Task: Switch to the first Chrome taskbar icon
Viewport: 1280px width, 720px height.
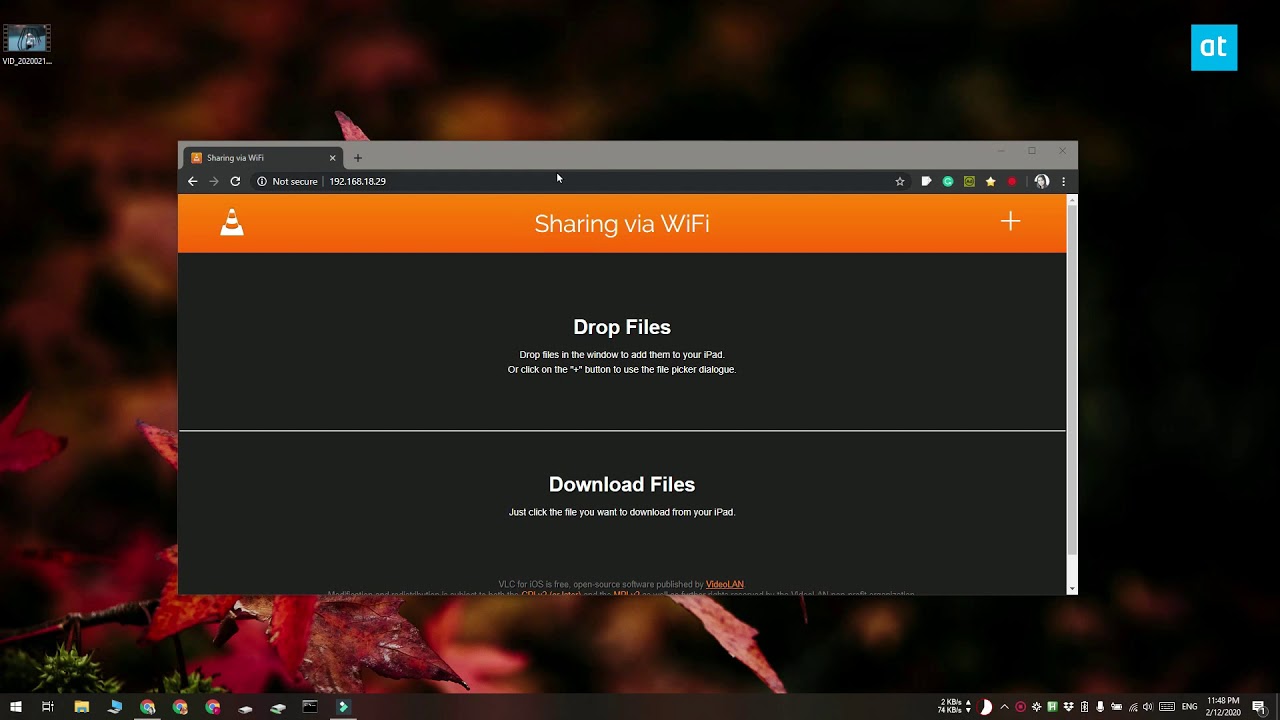Action: point(148,707)
